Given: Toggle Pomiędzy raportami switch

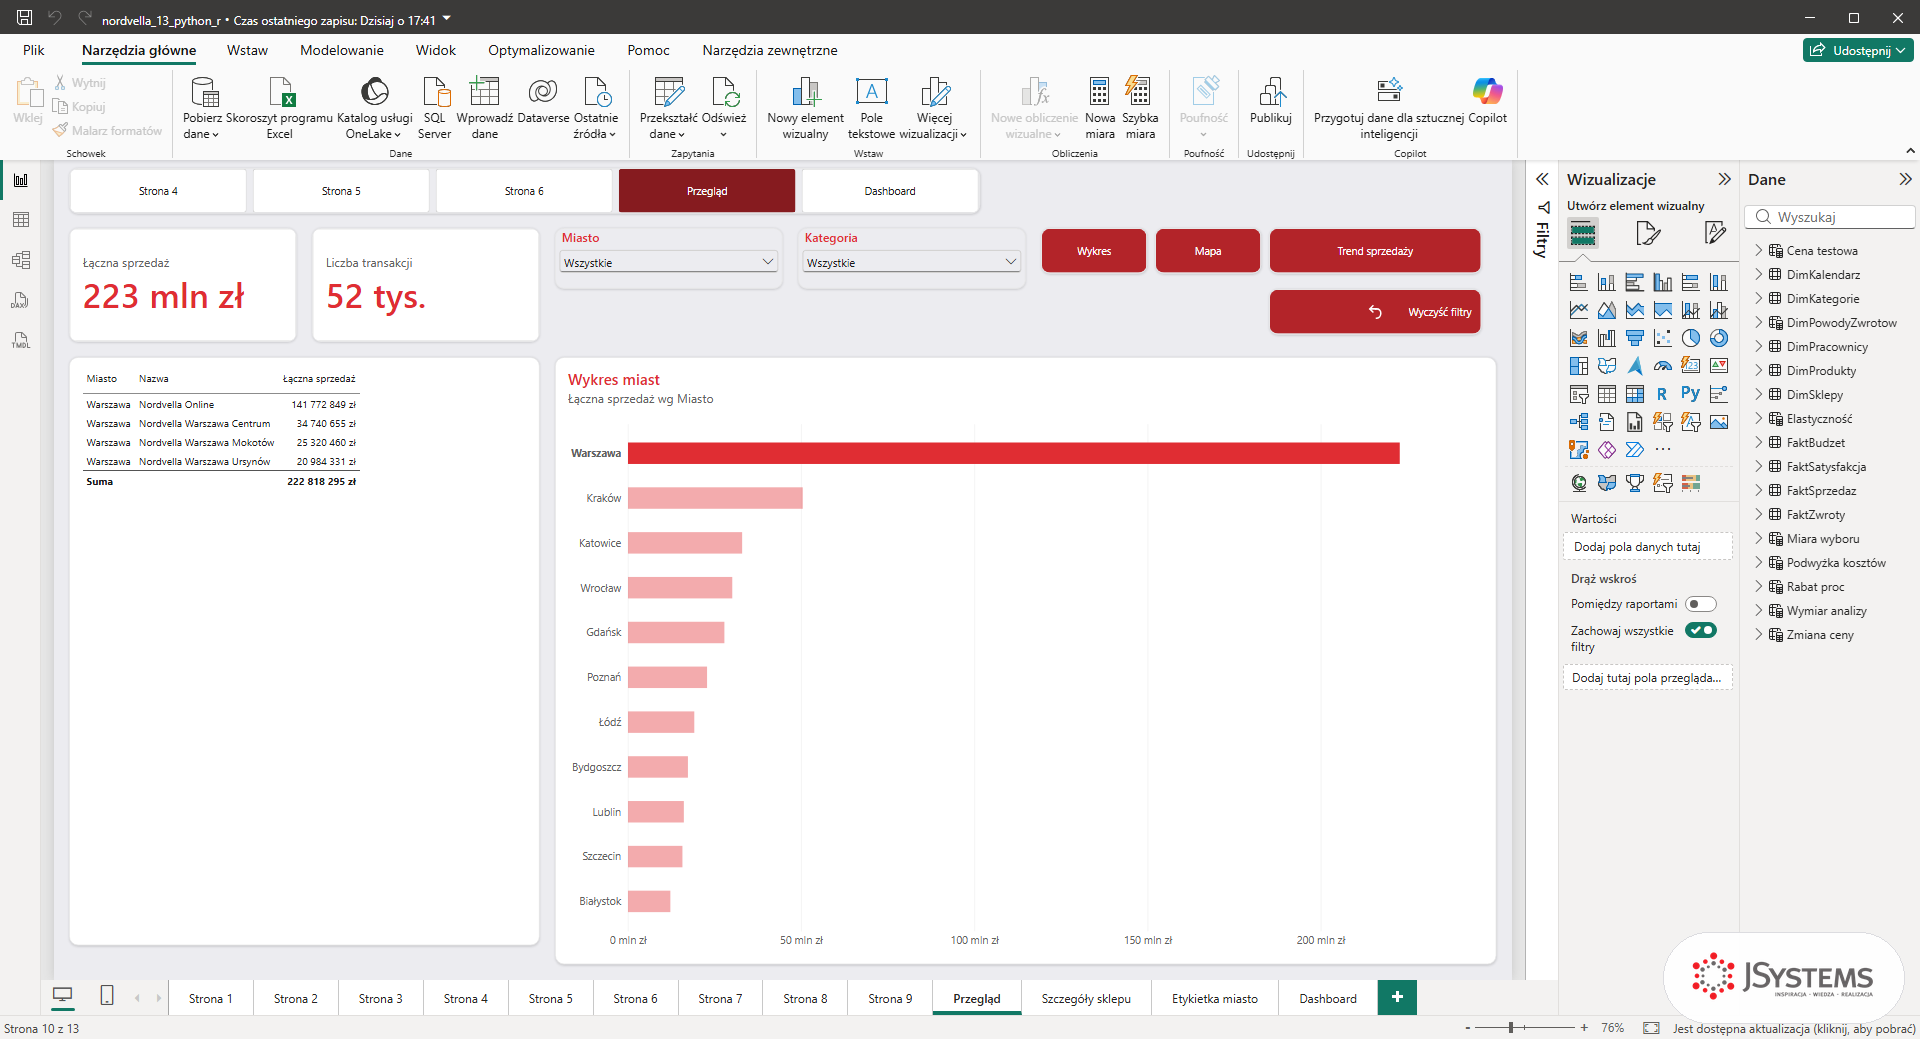Looking at the screenshot, I should coord(1700,604).
